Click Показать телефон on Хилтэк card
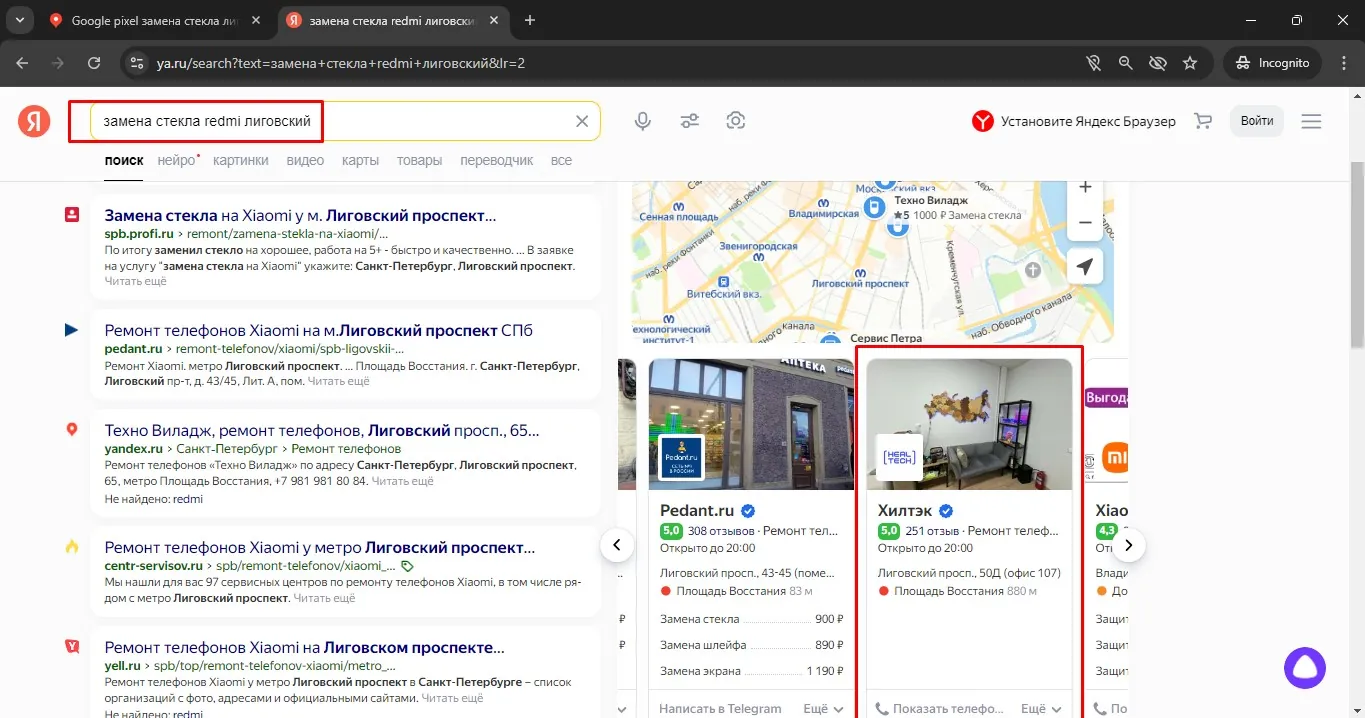Screen dimensions: 1365x718 [939, 709]
